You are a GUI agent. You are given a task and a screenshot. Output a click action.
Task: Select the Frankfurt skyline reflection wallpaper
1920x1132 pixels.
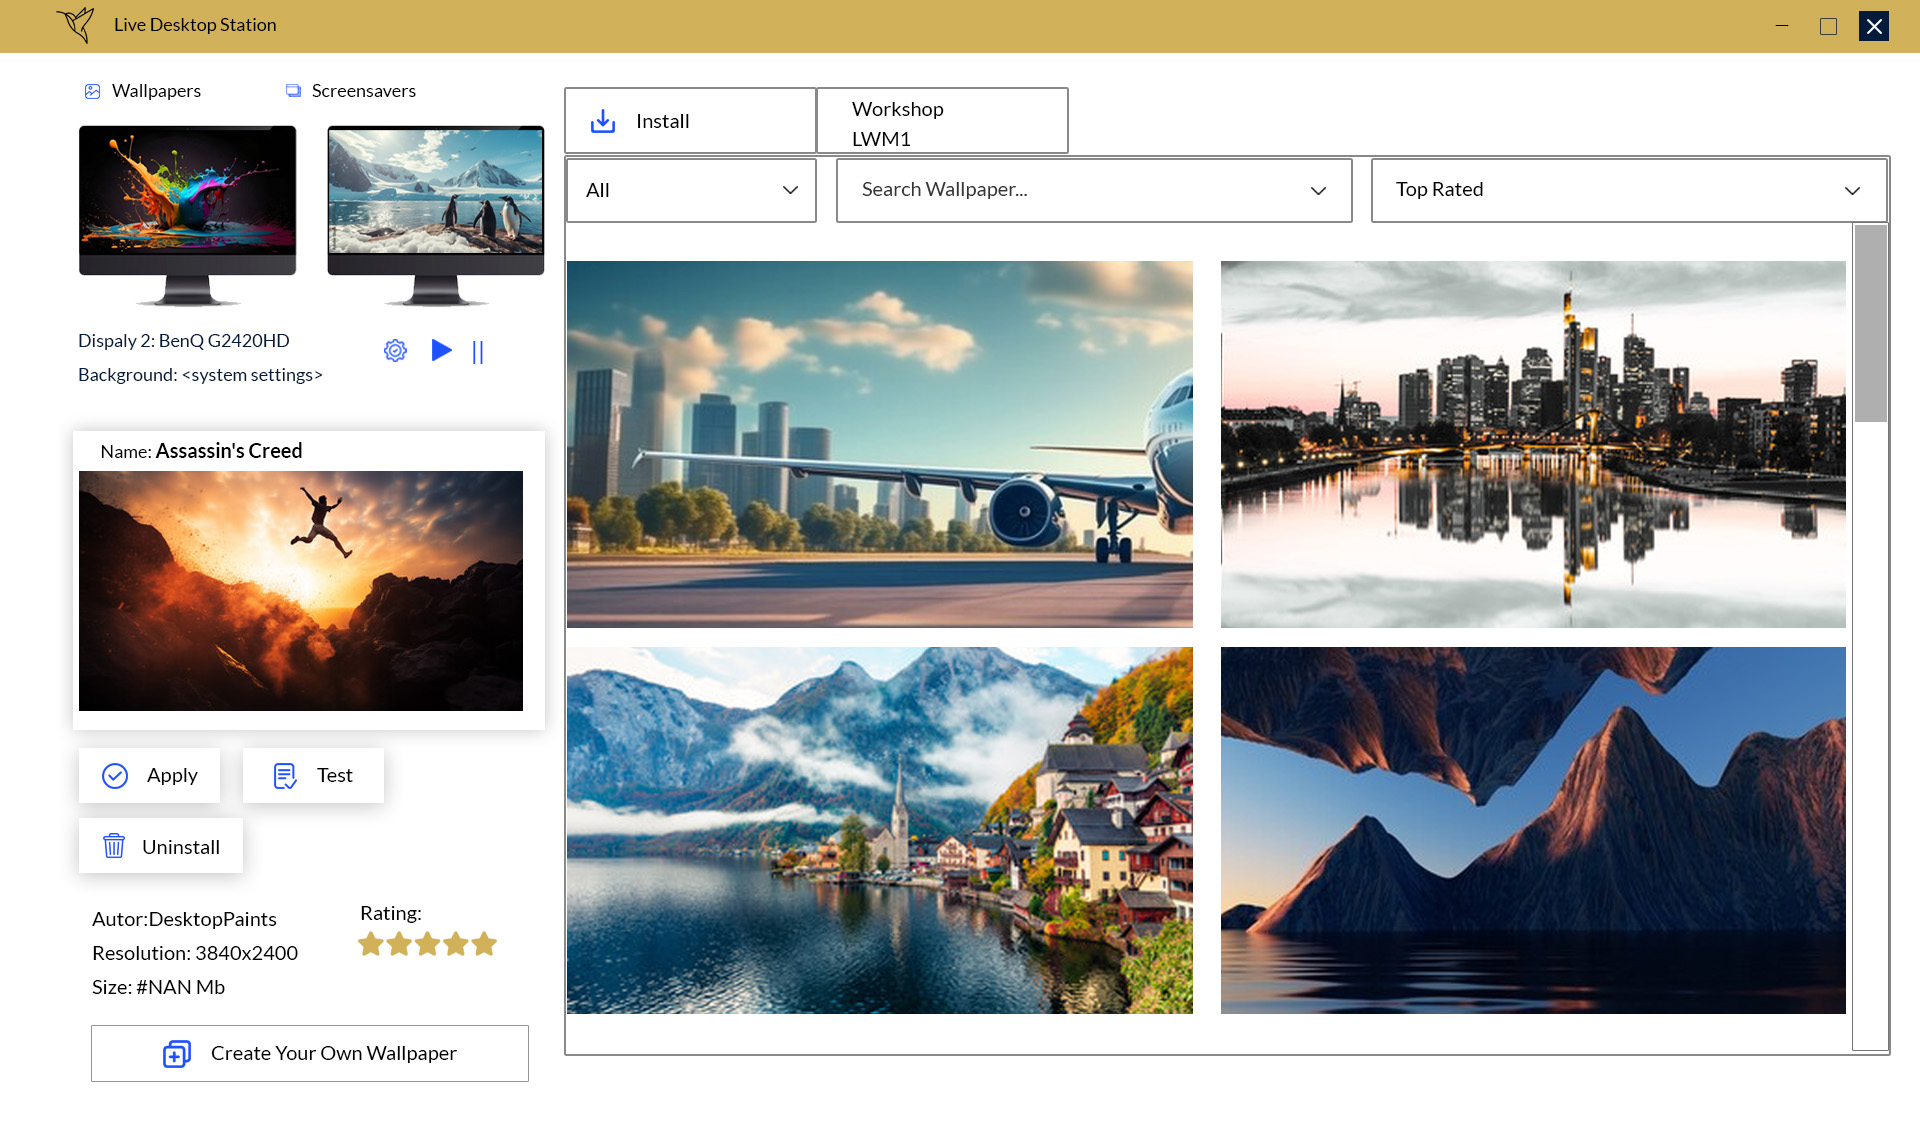(x=1532, y=444)
